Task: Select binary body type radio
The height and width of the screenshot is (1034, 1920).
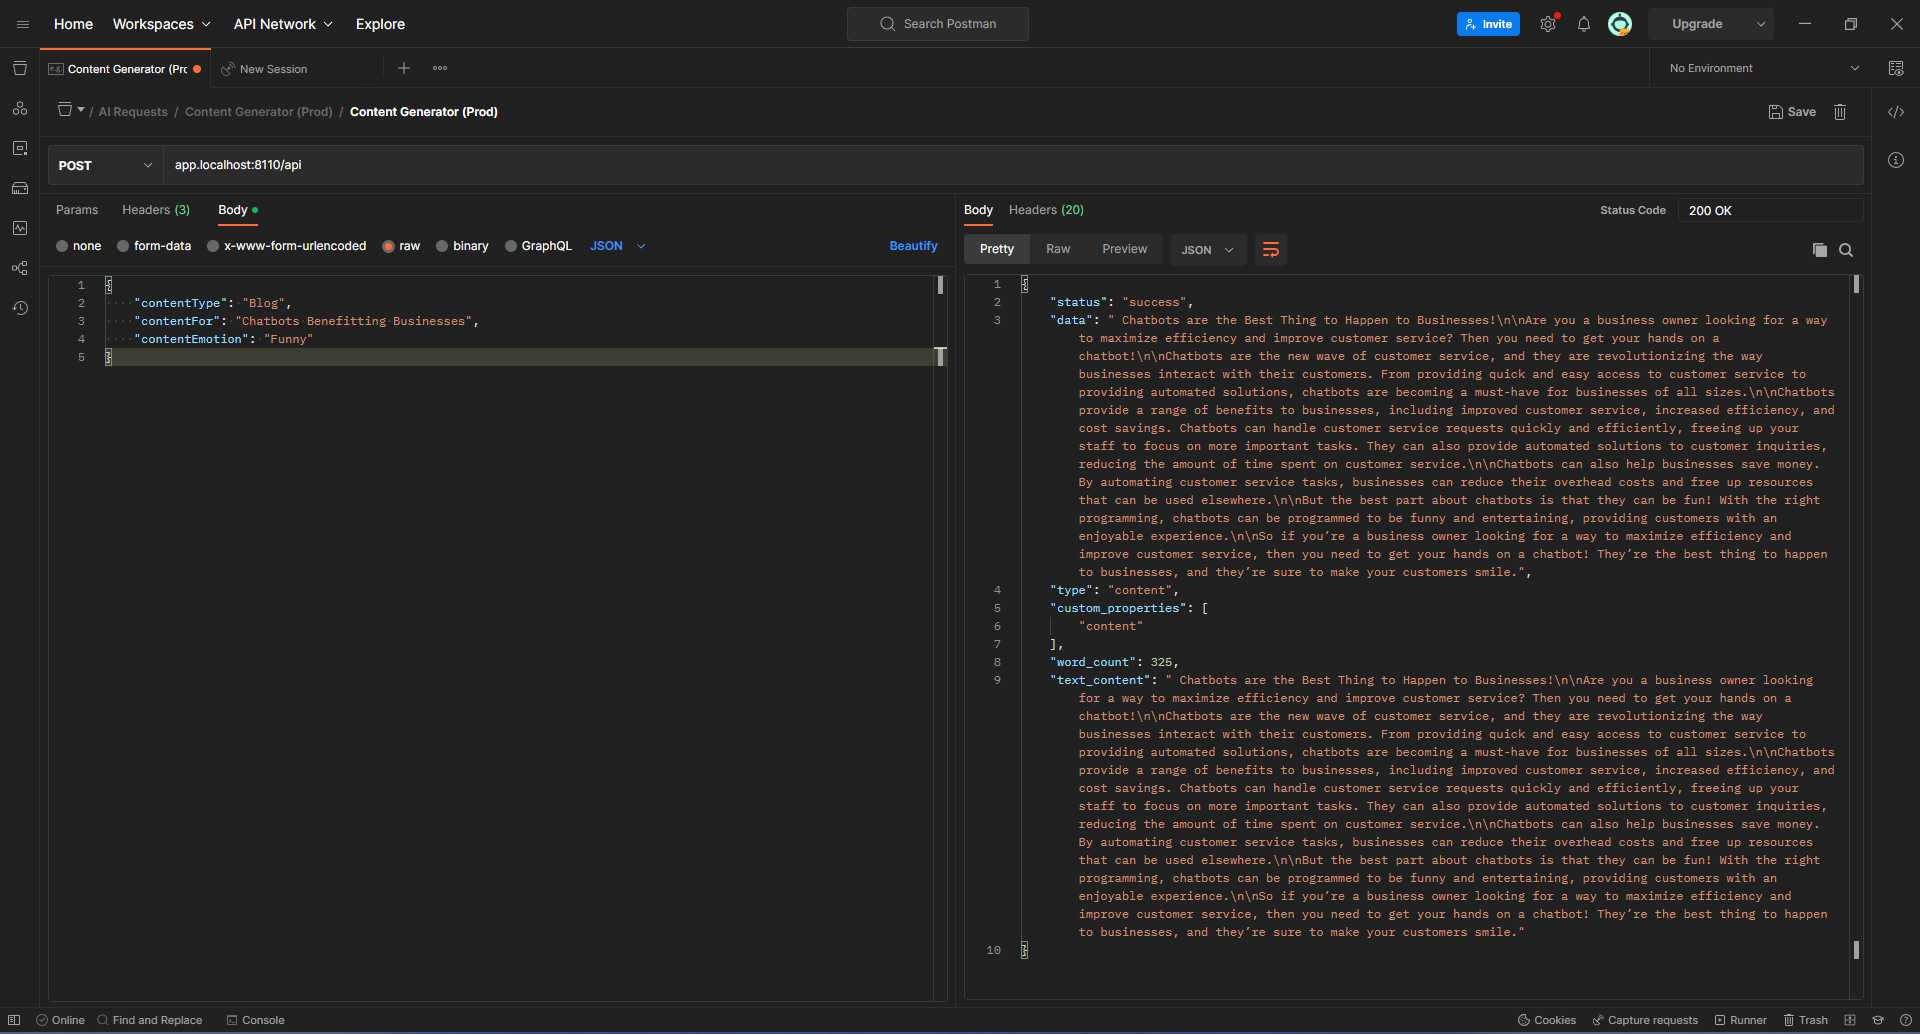Action: [x=442, y=246]
